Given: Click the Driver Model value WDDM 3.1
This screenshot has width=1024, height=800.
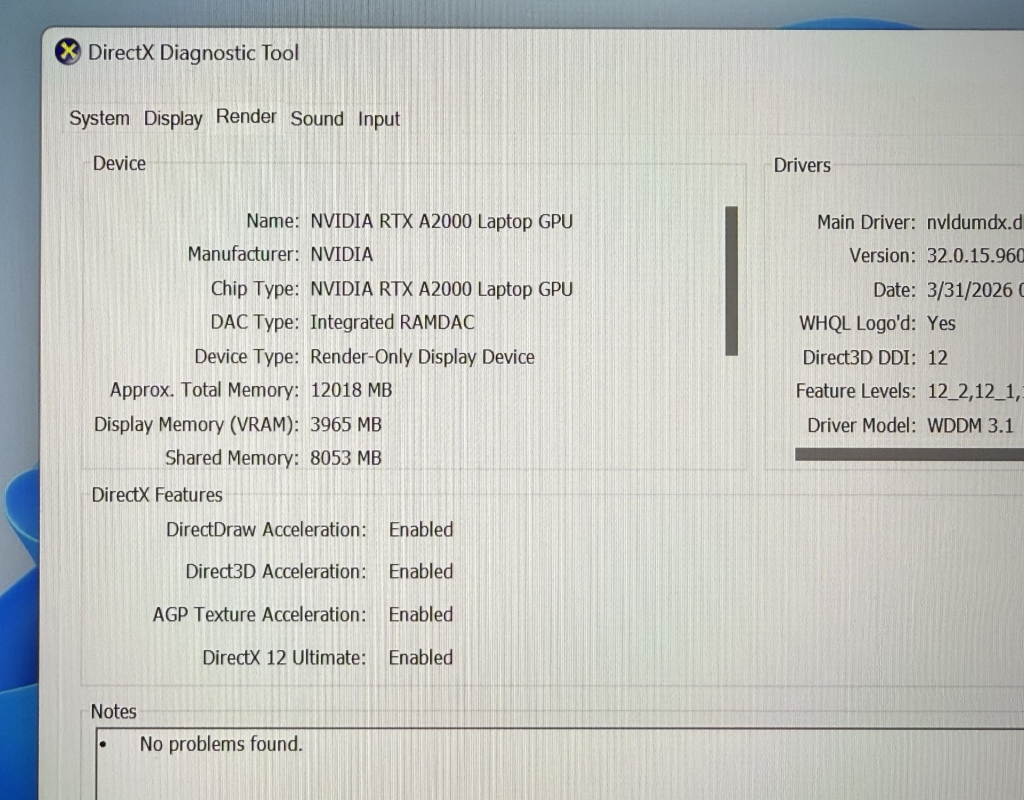Looking at the screenshot, I should (x=970, y=426).
